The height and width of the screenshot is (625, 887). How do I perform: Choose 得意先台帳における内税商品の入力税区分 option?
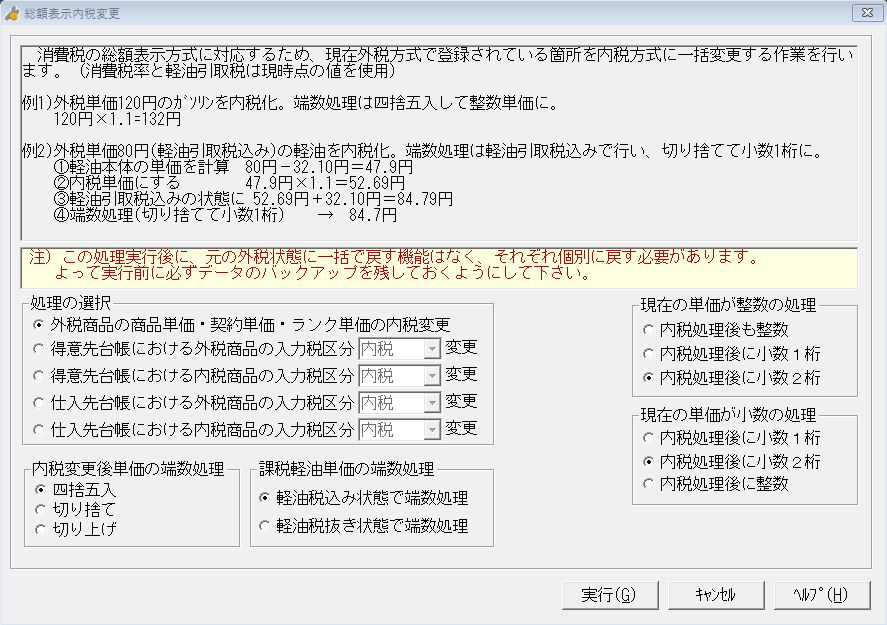click(39, 375)
